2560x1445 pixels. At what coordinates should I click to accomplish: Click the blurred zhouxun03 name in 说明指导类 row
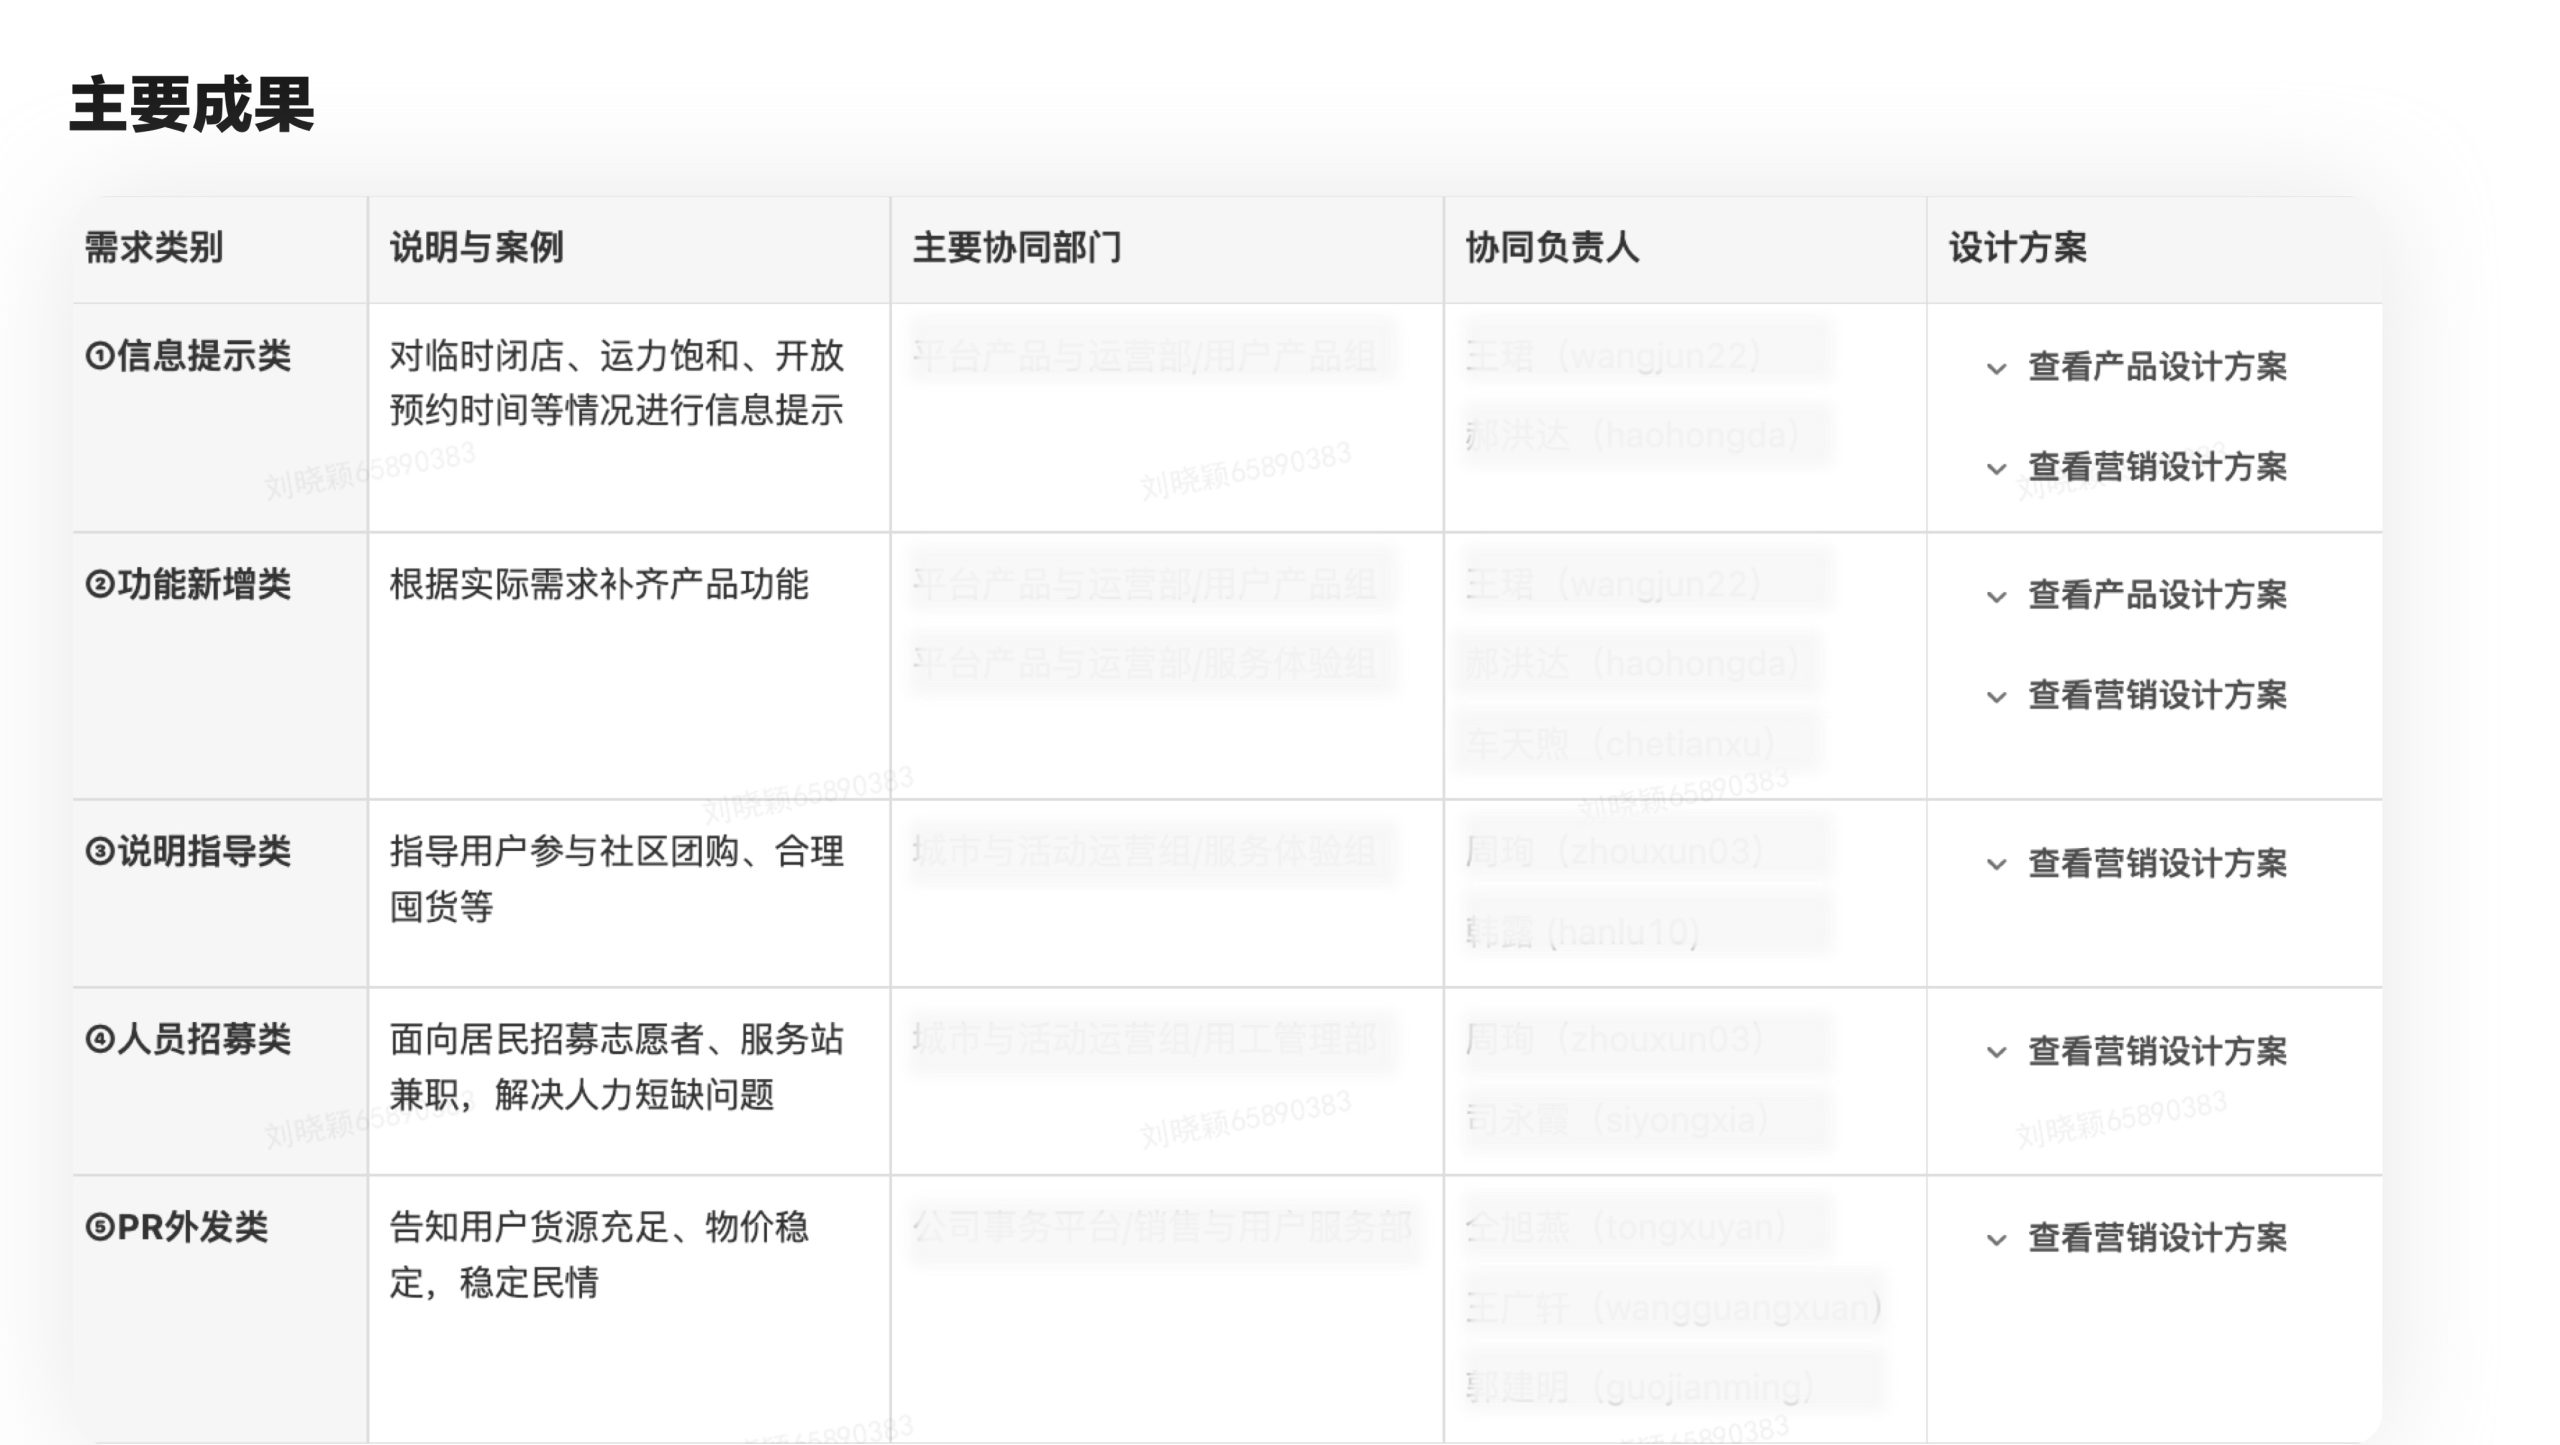1614,851
